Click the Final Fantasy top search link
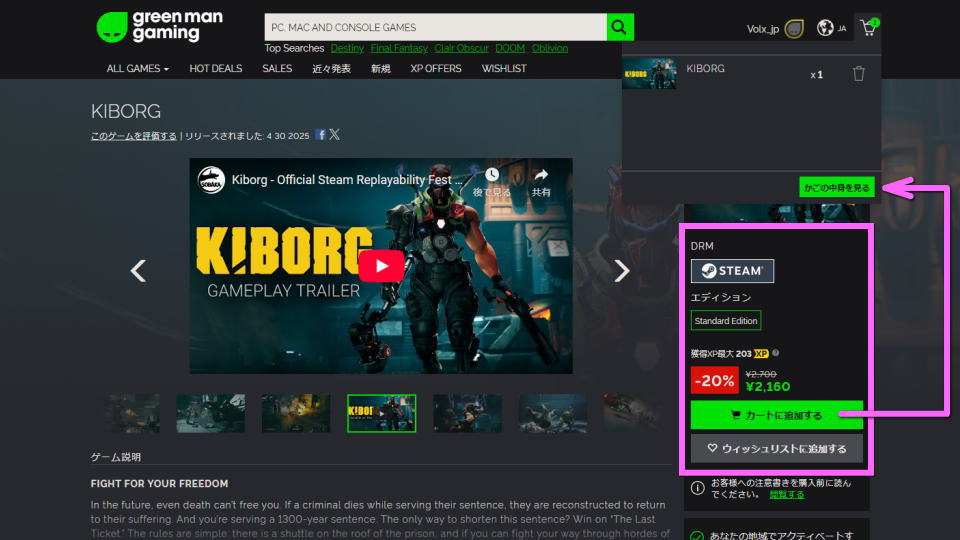The width and height of the screenshot is (960, 540). [x=399, y=48]
